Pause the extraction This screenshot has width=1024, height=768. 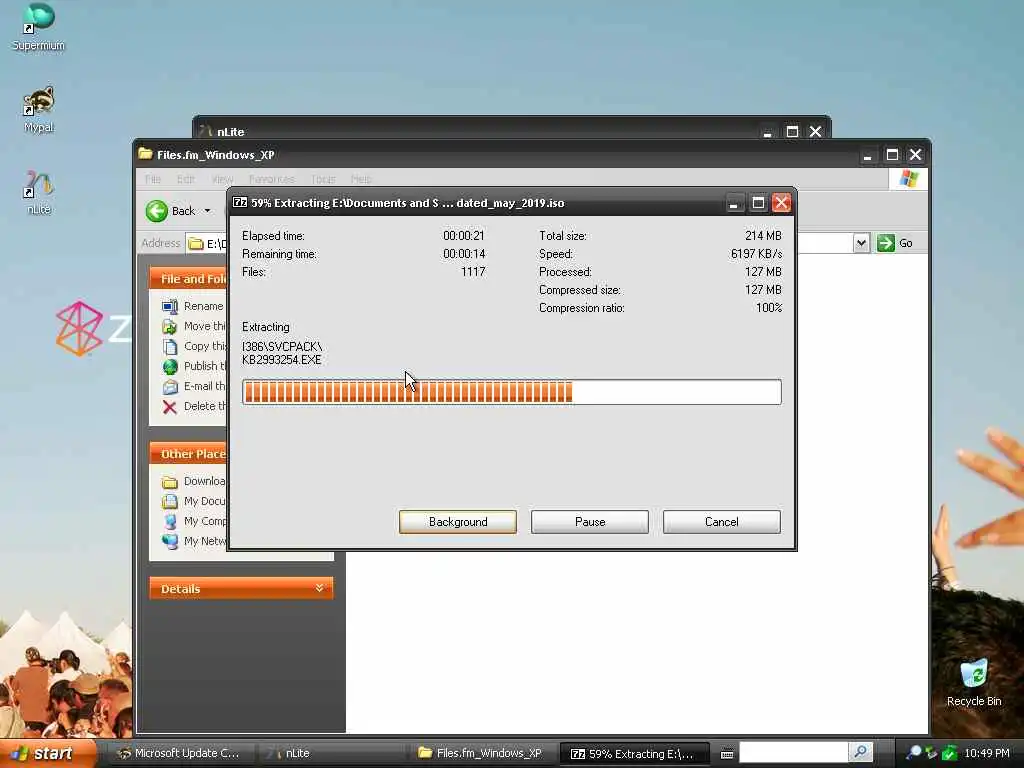(x=590, y=522)
